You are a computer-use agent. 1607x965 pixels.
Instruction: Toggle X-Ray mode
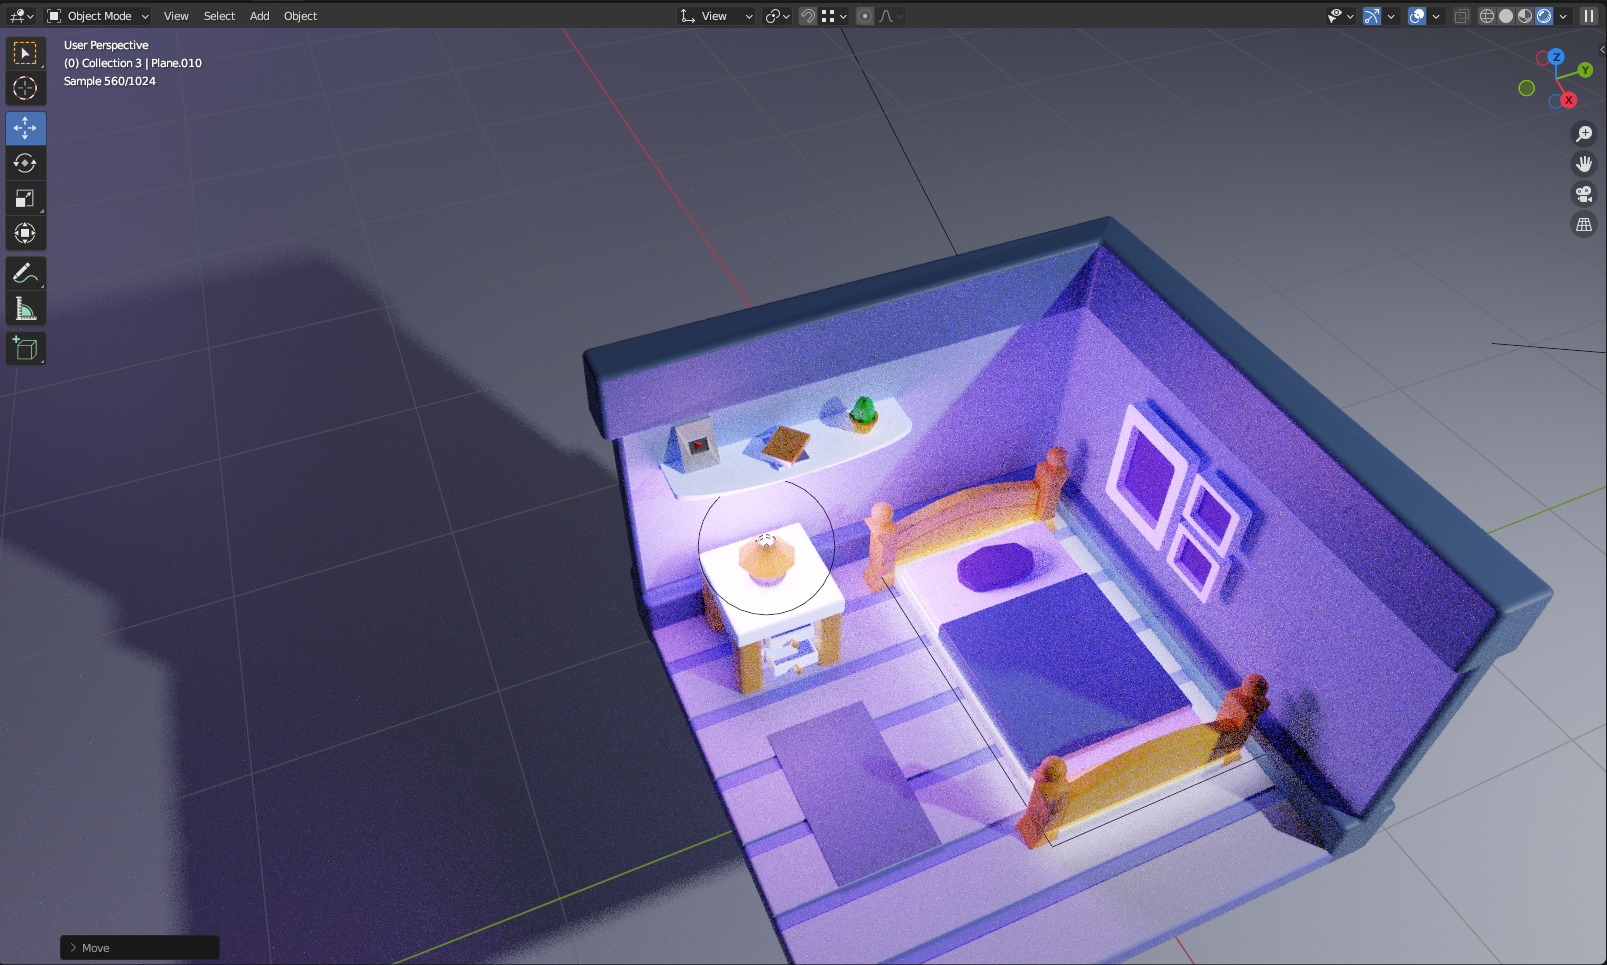click(1461, 16)
